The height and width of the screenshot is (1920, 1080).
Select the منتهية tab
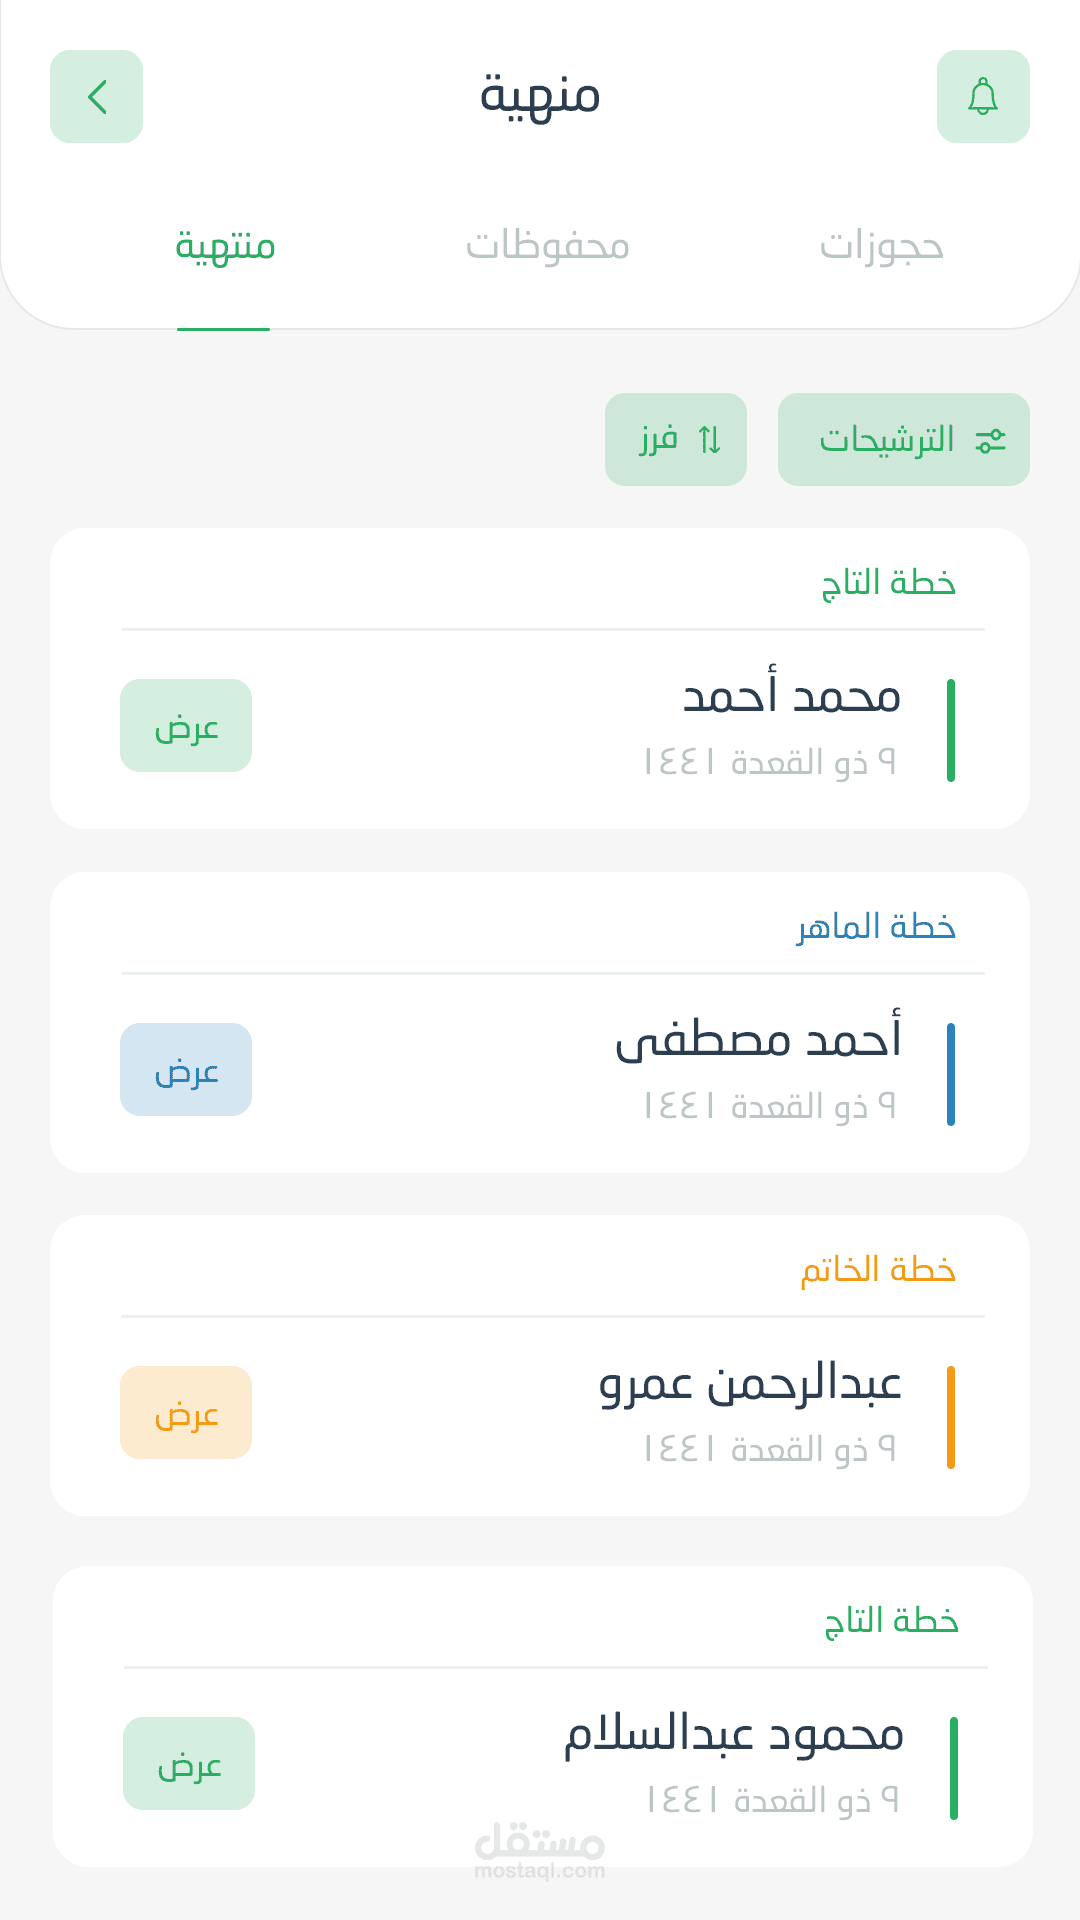click(x=225, y=246)
